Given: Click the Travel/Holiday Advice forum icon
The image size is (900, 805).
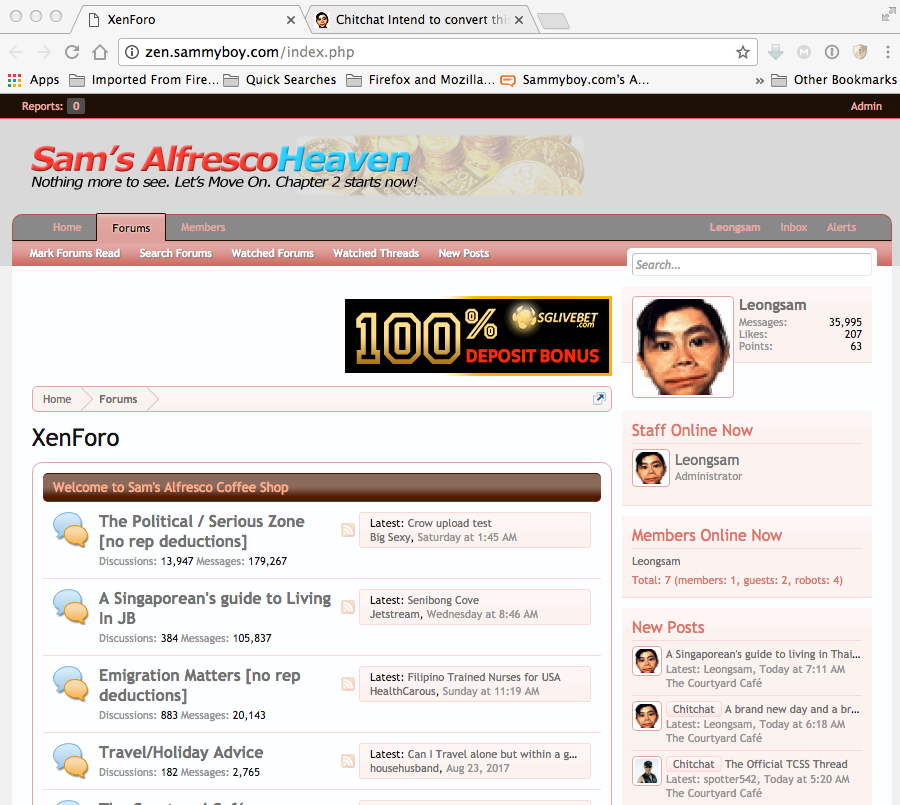Looking at the screenshot, I should pos(71,760).
